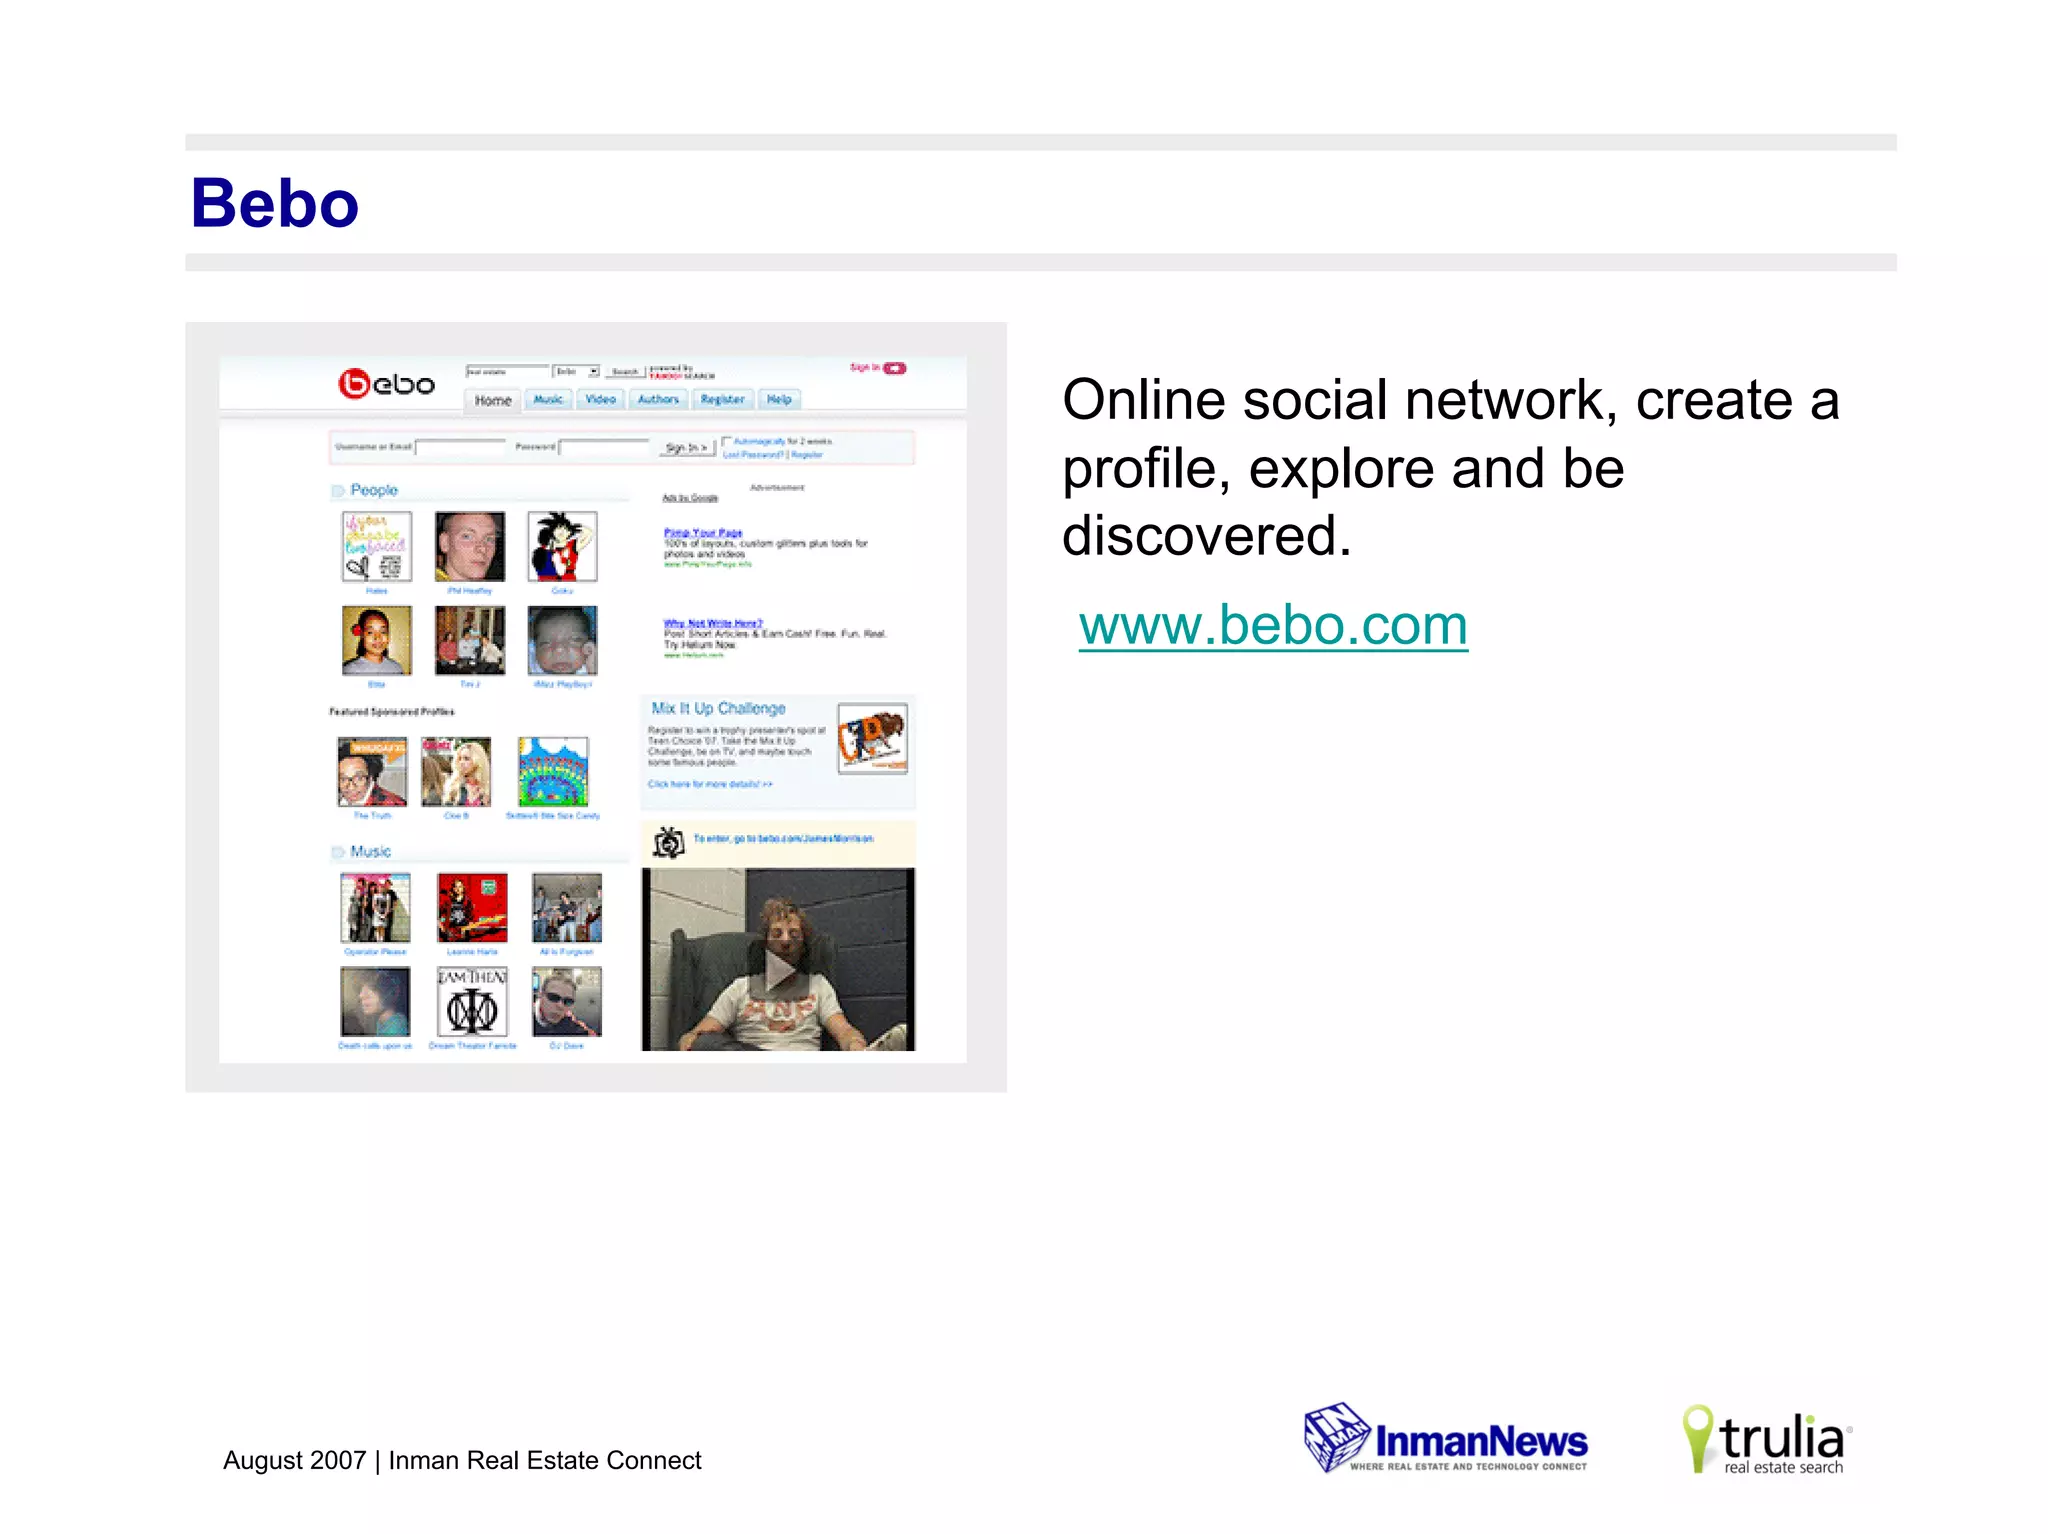
Task: Open the Skittles rainbow sponsored thumbnail
Action: (x=553, y=772)
